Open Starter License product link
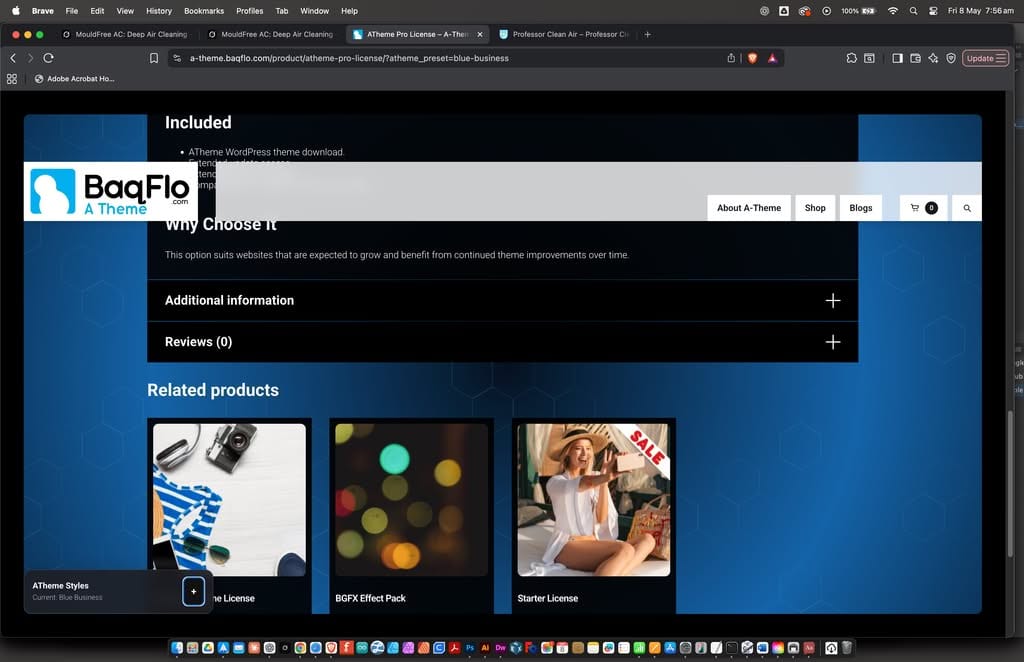This screenshot has height=662, width=1024. (x=547, y=598)
